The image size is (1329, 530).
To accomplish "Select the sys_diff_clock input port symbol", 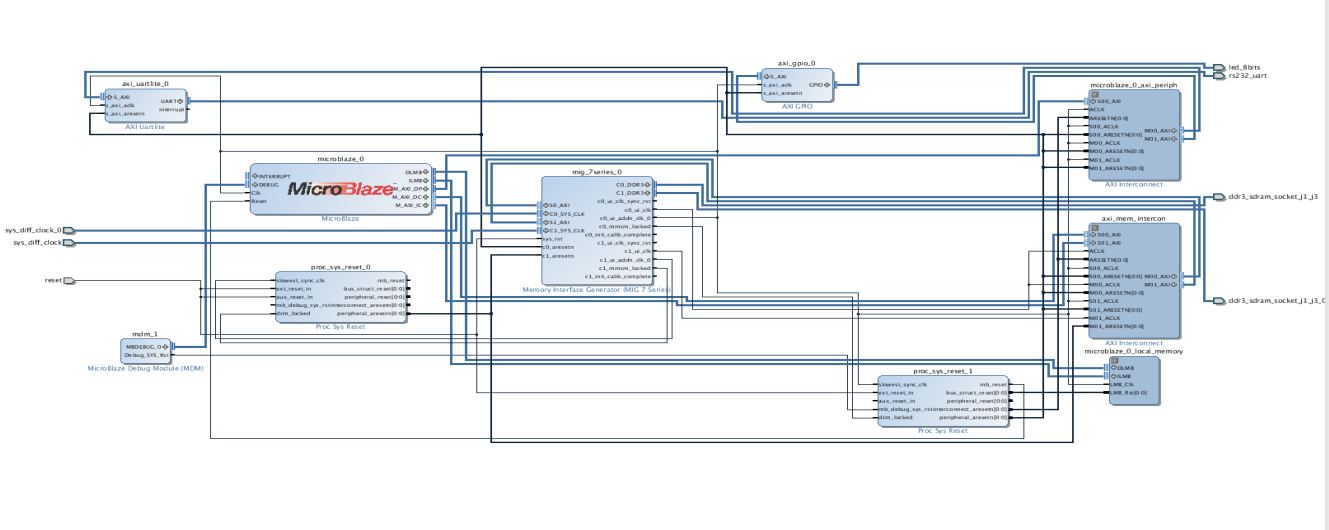I will (x=69, y=242).
